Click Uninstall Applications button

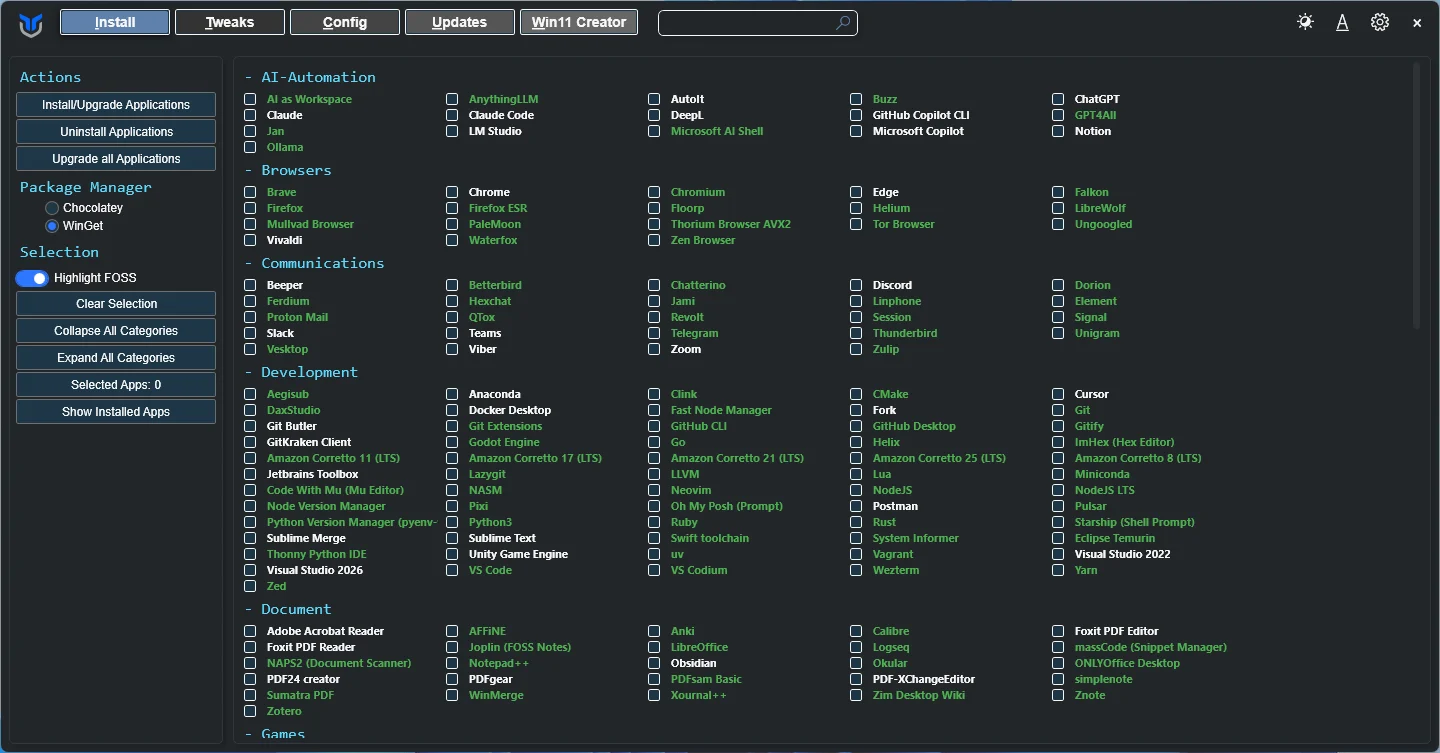coord(116,132)
